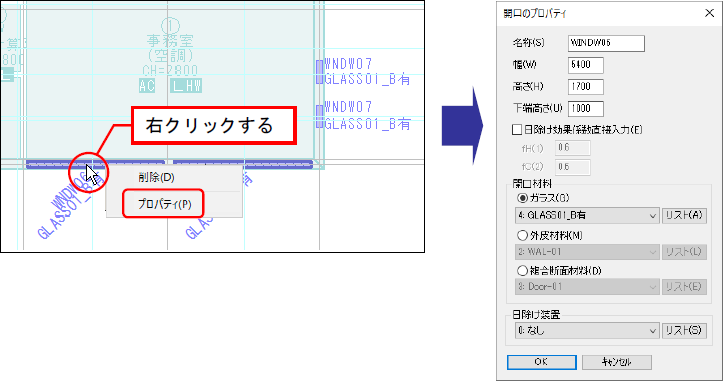
Task: Select the lower WNDW07 window marker
Action: click(320, 116)
